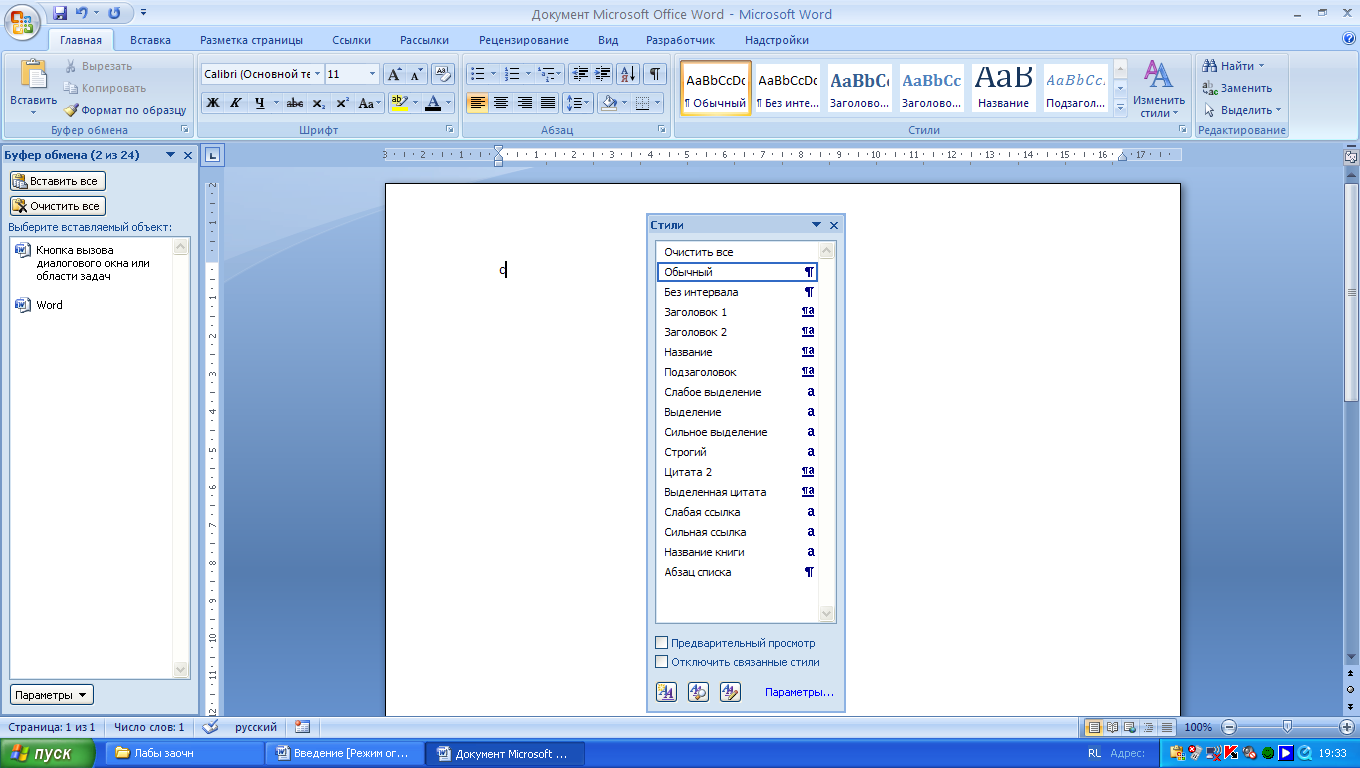Open Параметры dropdown in clipboard pane
Image resolution: width=1360 pixels, height=768 pixels.
52,695
